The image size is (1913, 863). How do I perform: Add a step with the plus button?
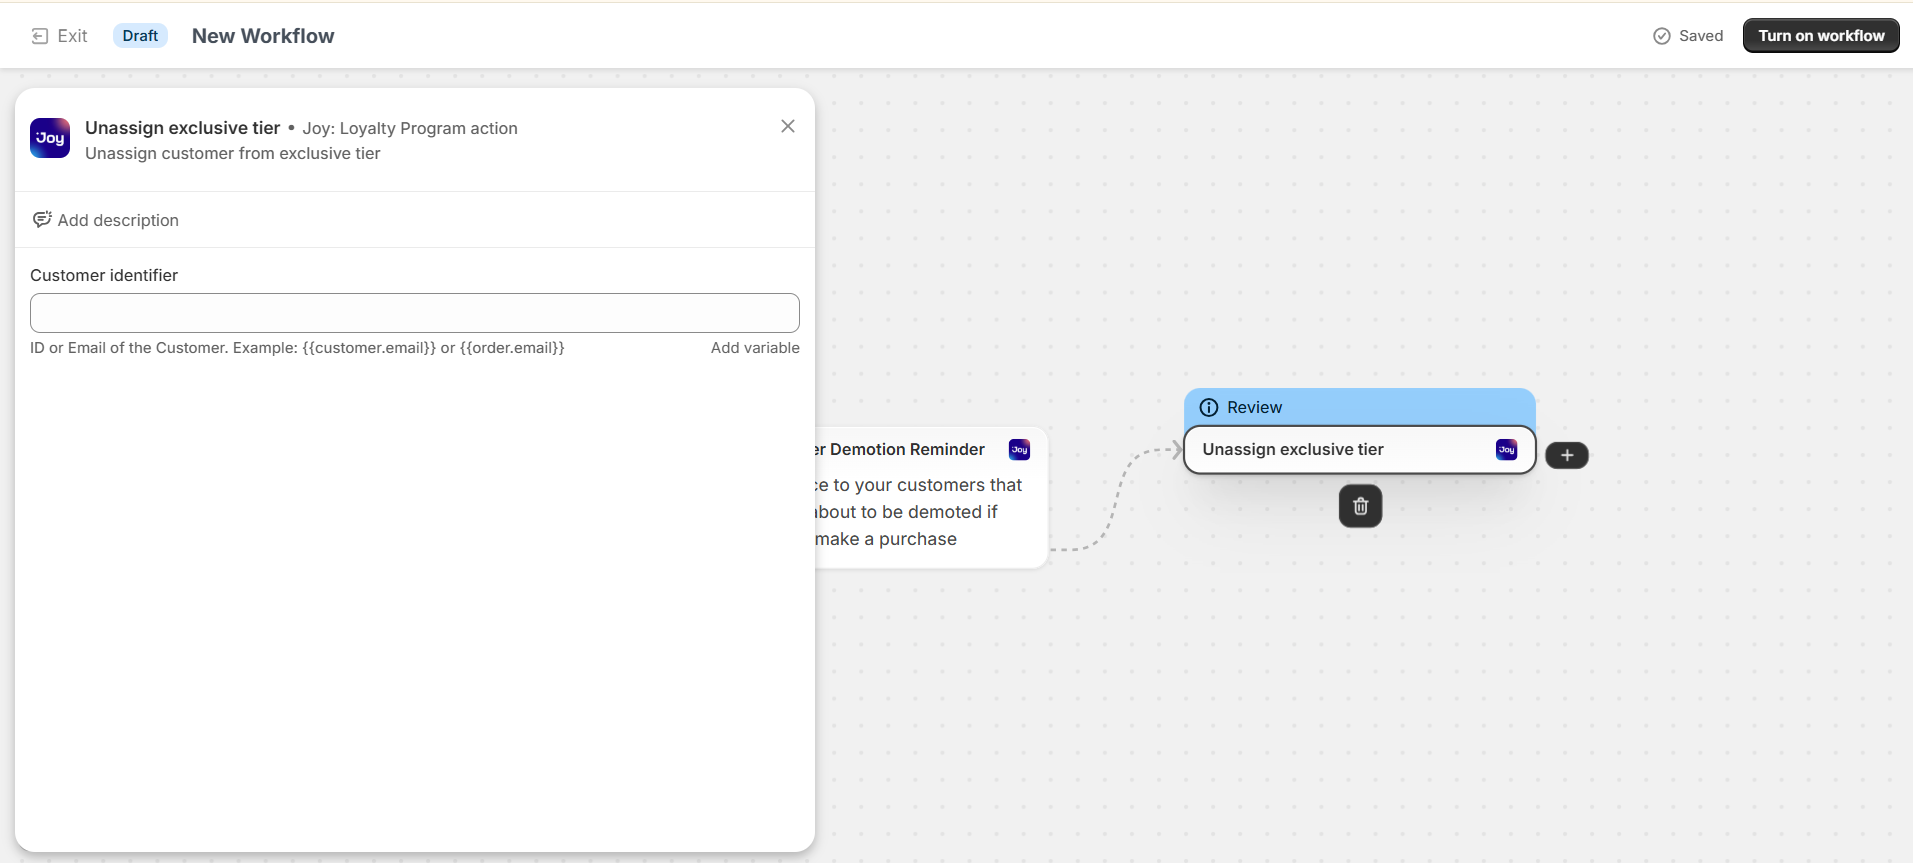tap(1567, 456)
